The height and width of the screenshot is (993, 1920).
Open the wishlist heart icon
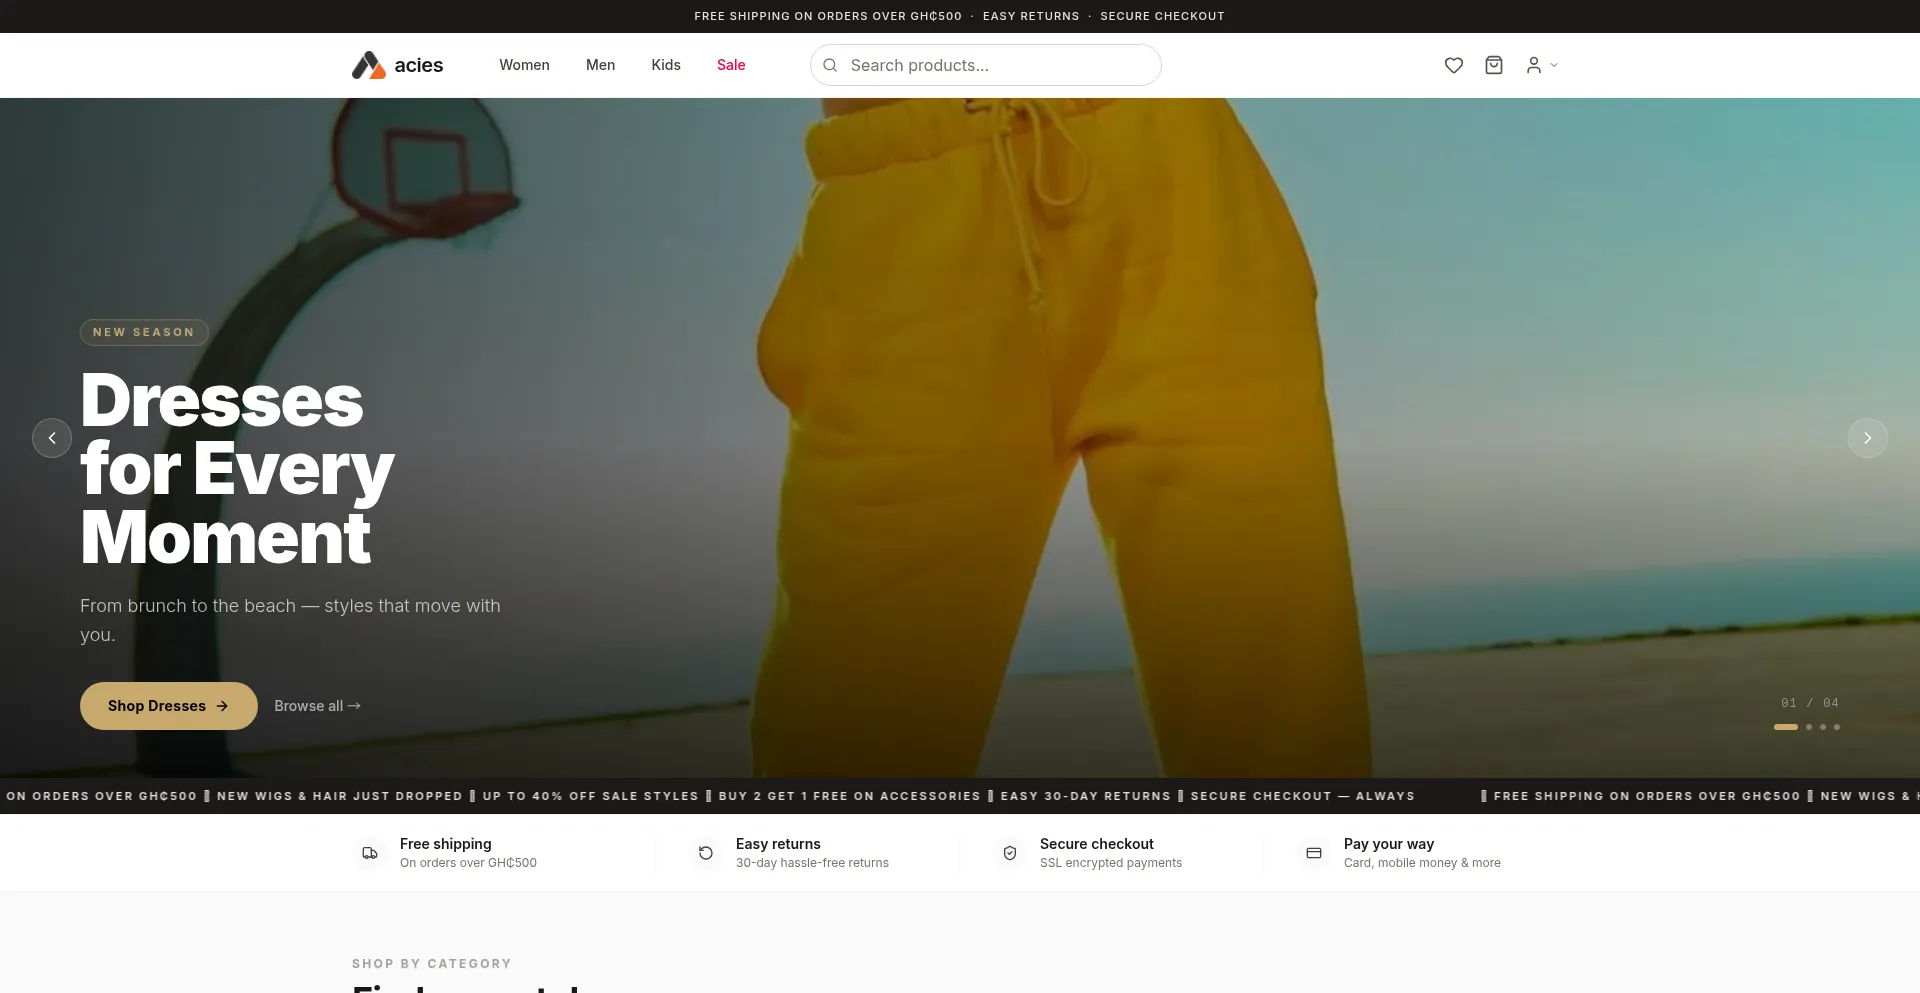pyautogui.click(x=1454, y=65)
